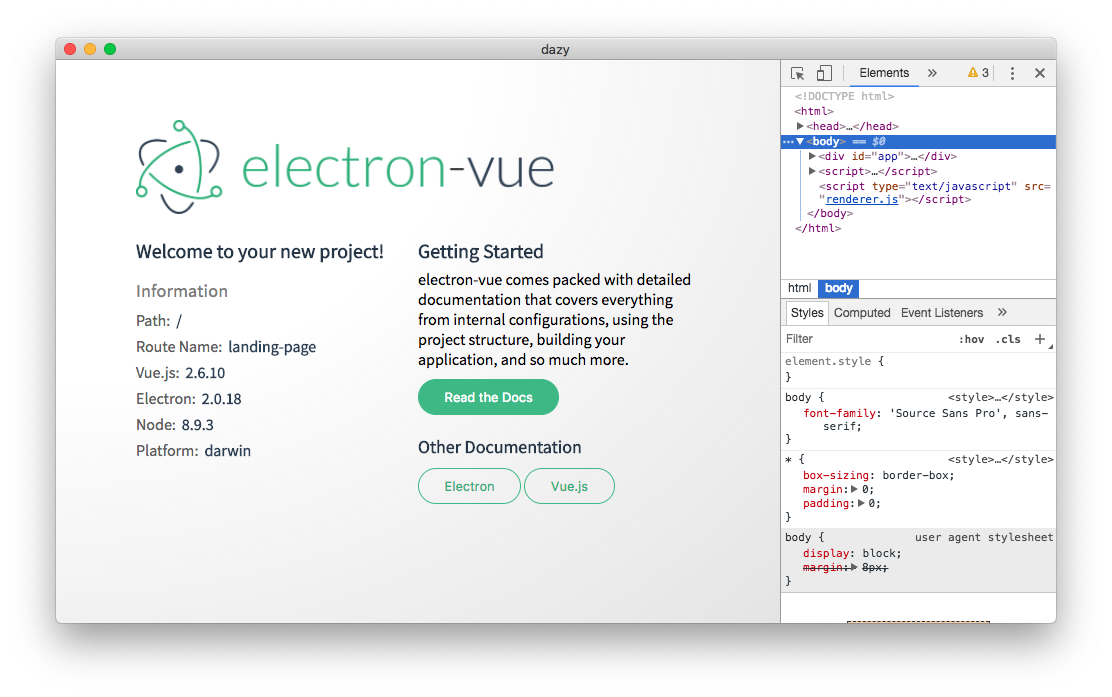
Task: Add a new style rule plus icon
Action: [x=1040, y=339]
